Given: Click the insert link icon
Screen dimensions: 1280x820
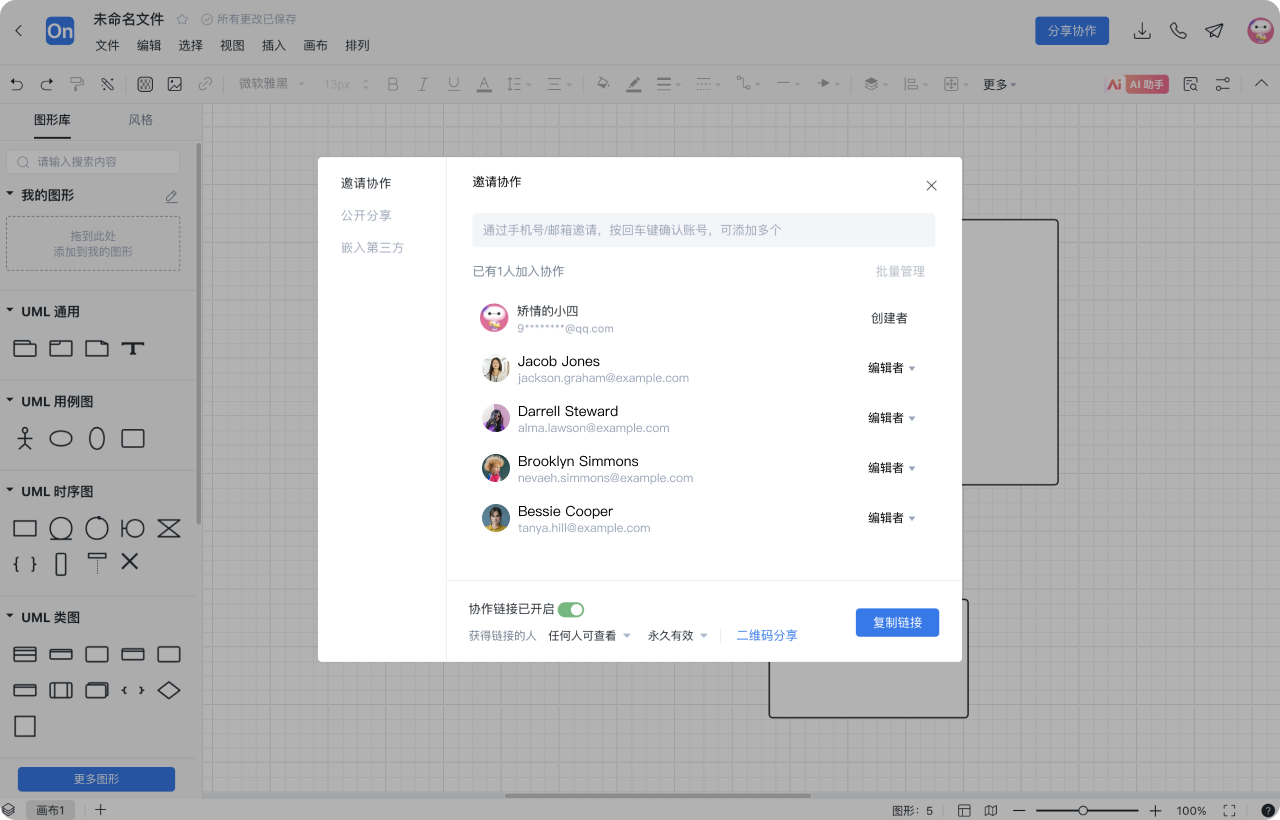Looking at the screenshot, I should click(203, 83).
